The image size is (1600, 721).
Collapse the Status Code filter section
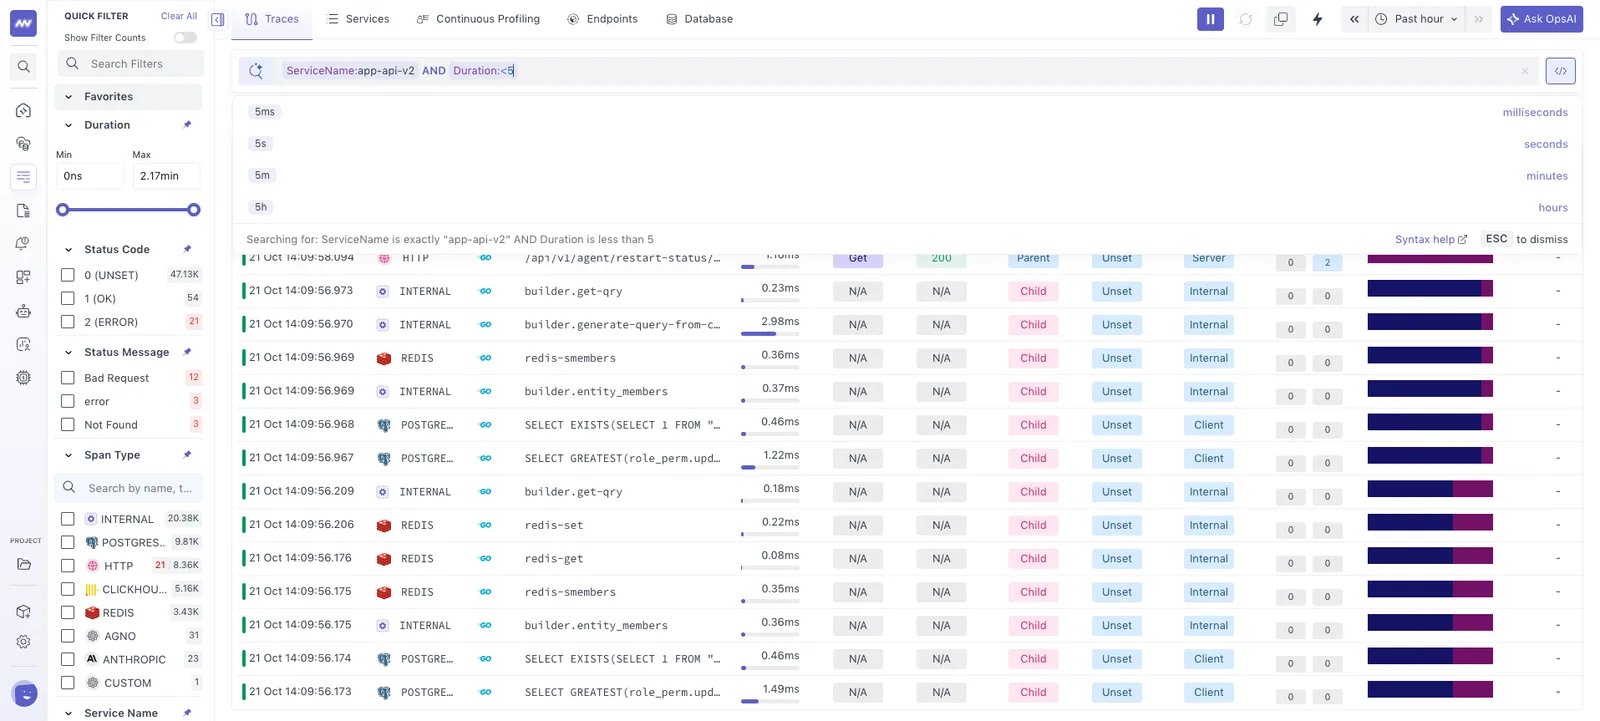coord(68,249)
